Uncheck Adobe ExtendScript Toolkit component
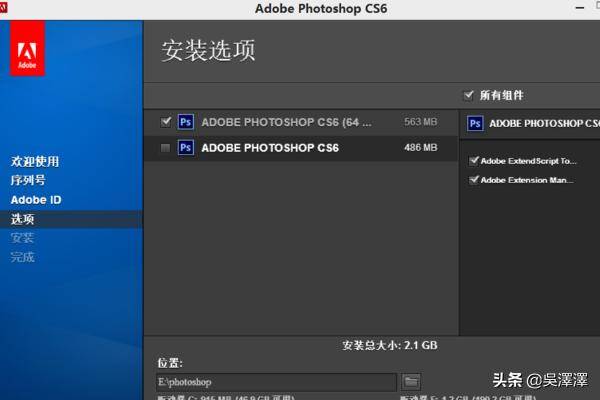This screenshot has width=600, height=400. 474,160
